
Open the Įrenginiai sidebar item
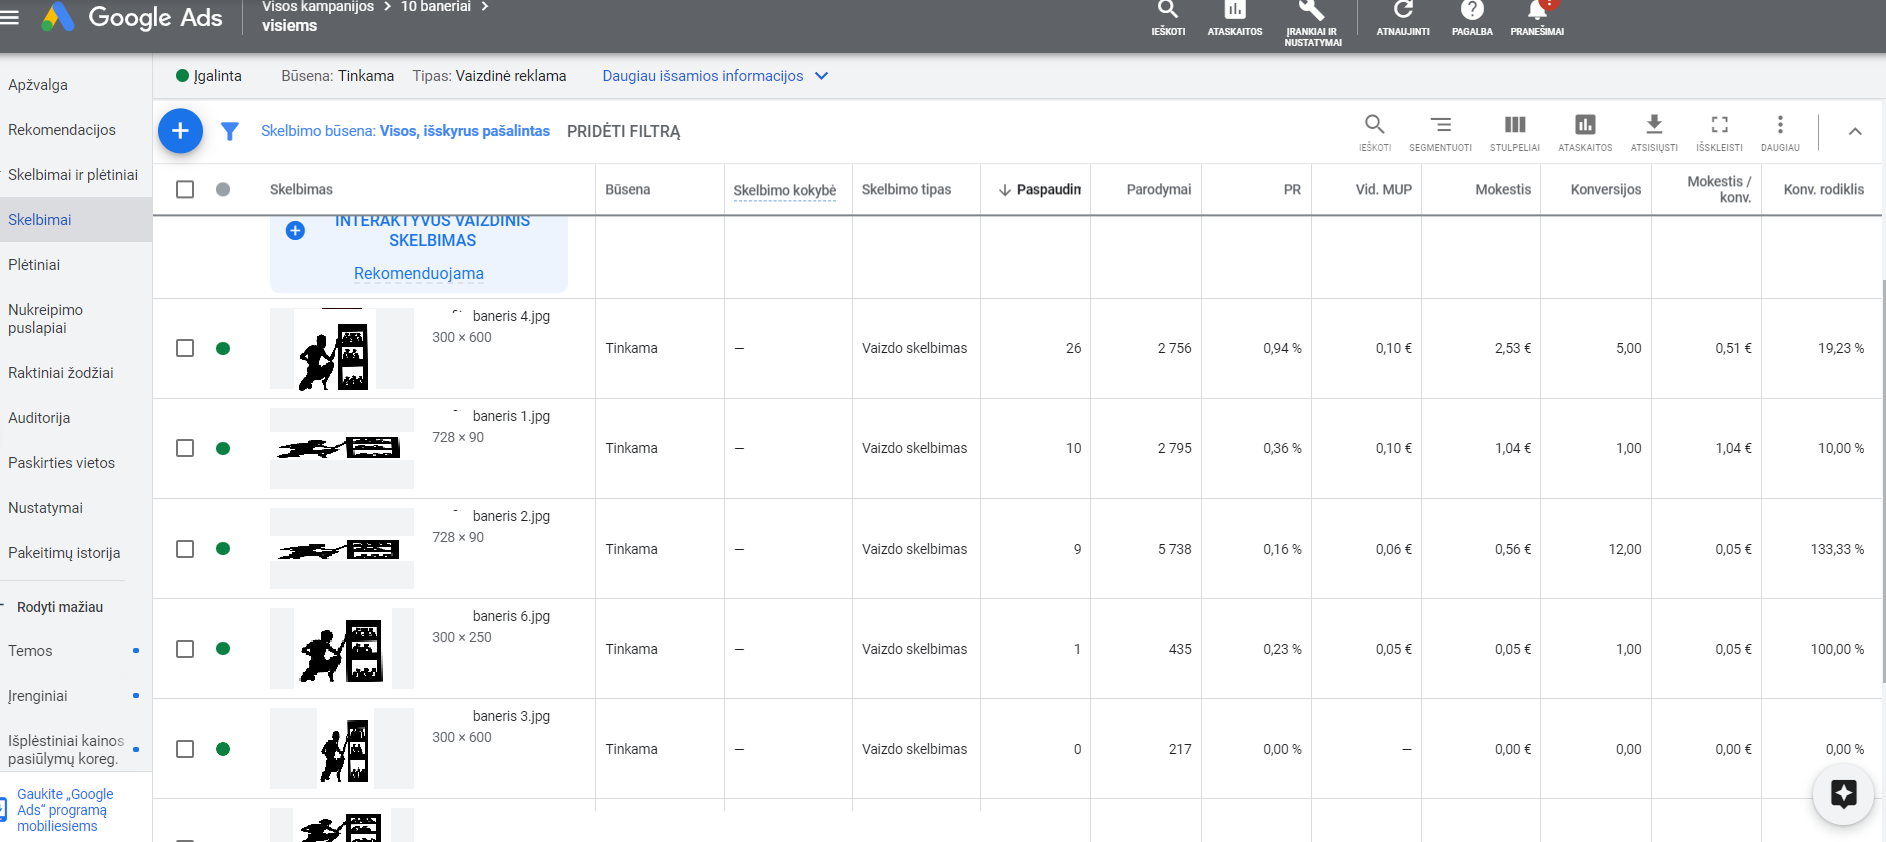tap(38, 696)
